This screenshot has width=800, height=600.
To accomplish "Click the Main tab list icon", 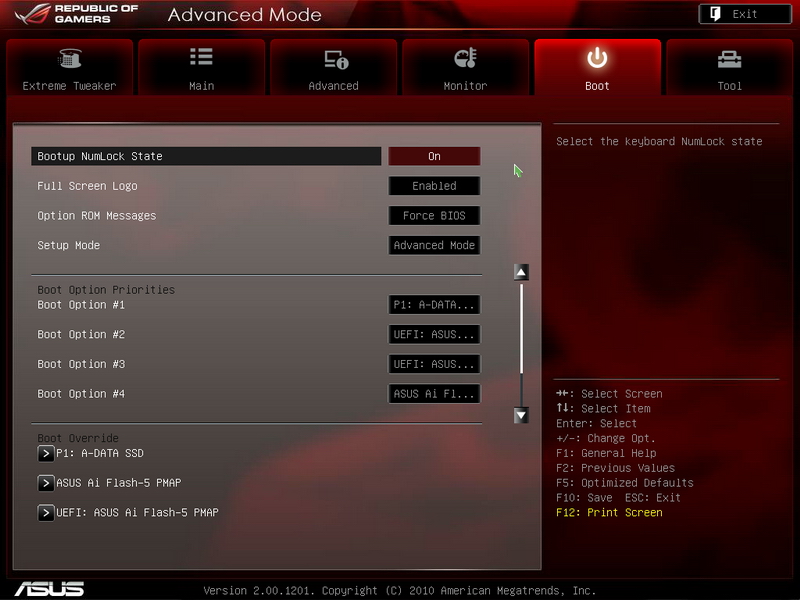I will pyautogui.click(x=201, y=57).
